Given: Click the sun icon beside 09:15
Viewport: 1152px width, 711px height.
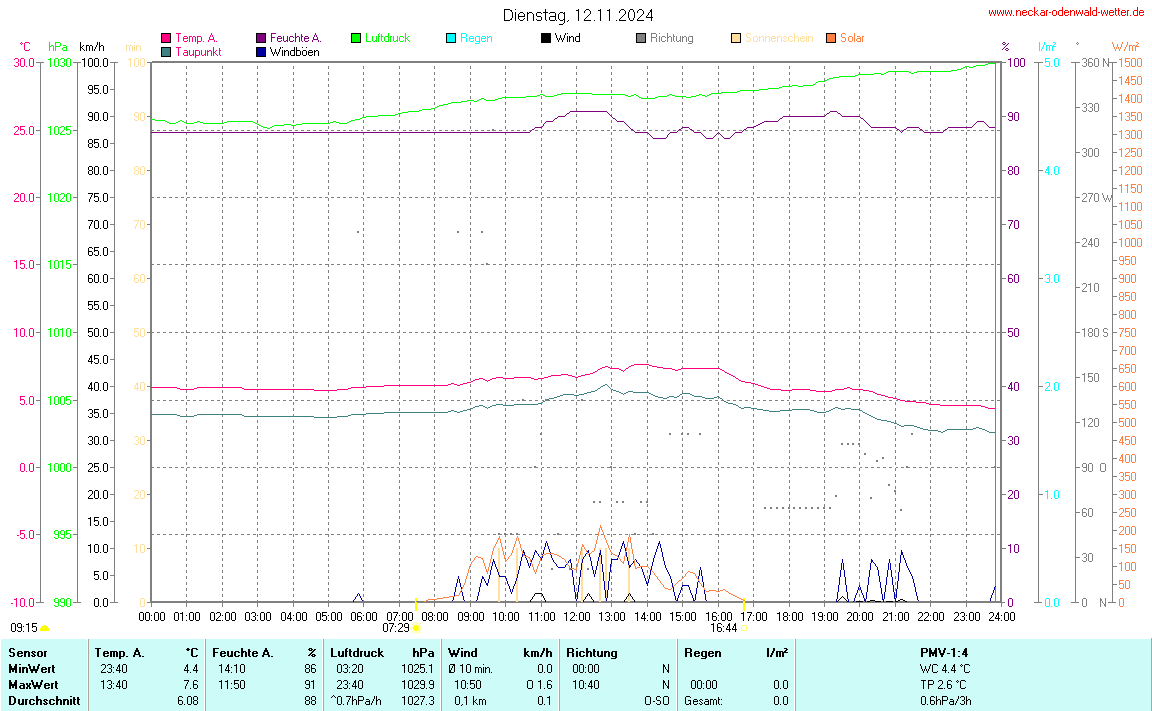Looking at the screenshot, I should coord(45,628).
